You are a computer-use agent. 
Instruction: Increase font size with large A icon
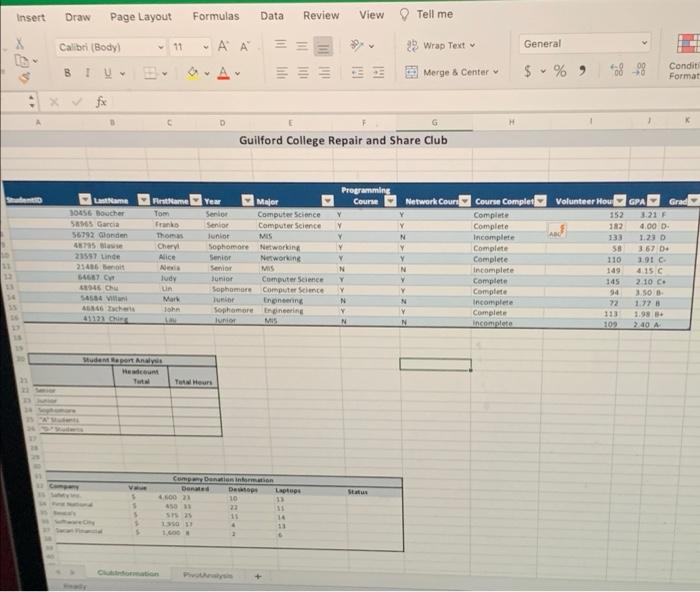tap(223, 46)
